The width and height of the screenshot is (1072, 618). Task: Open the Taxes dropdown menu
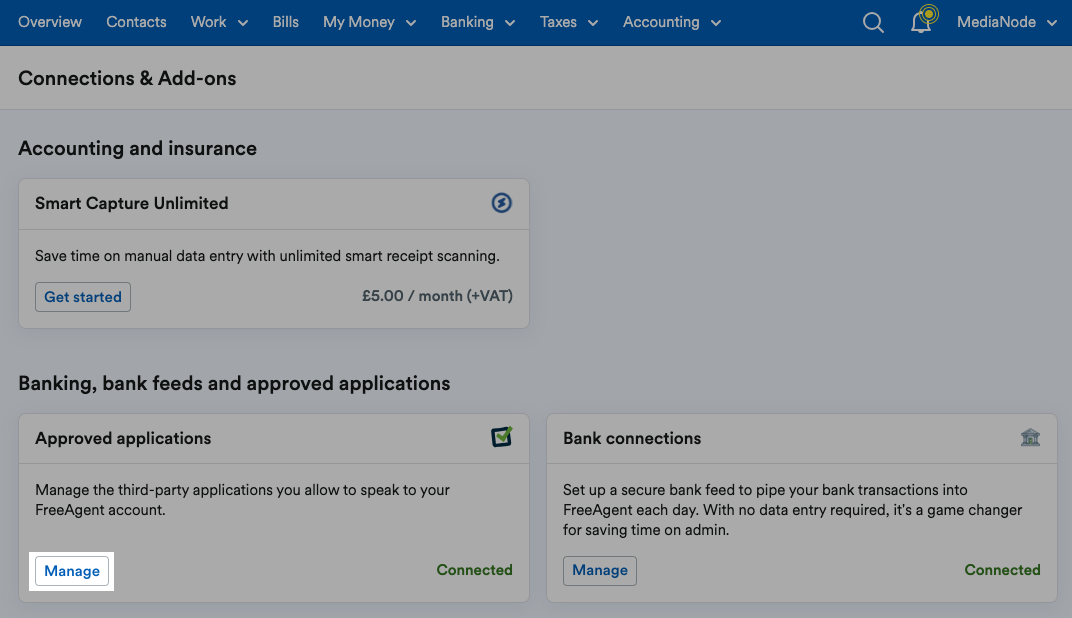click(568, 22)
